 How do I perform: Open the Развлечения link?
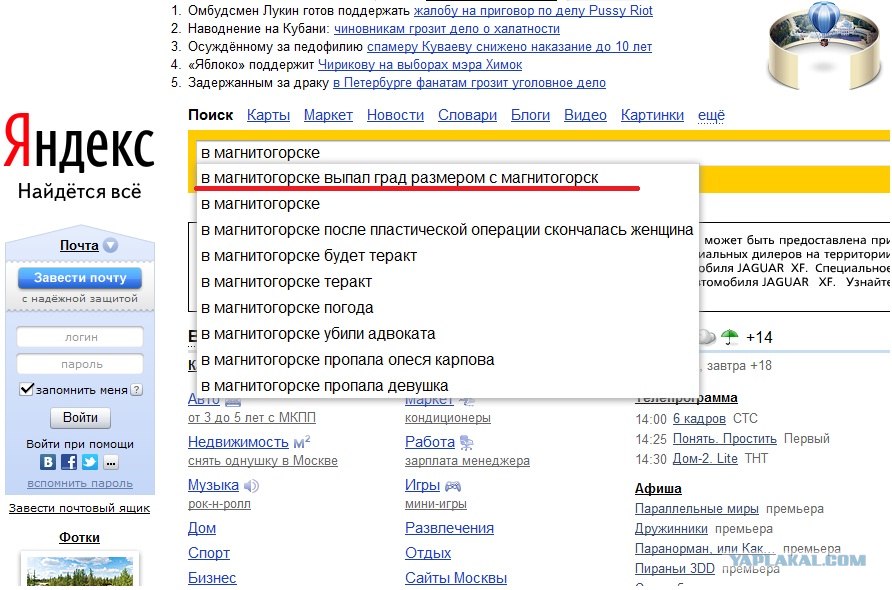coord(449,528)
